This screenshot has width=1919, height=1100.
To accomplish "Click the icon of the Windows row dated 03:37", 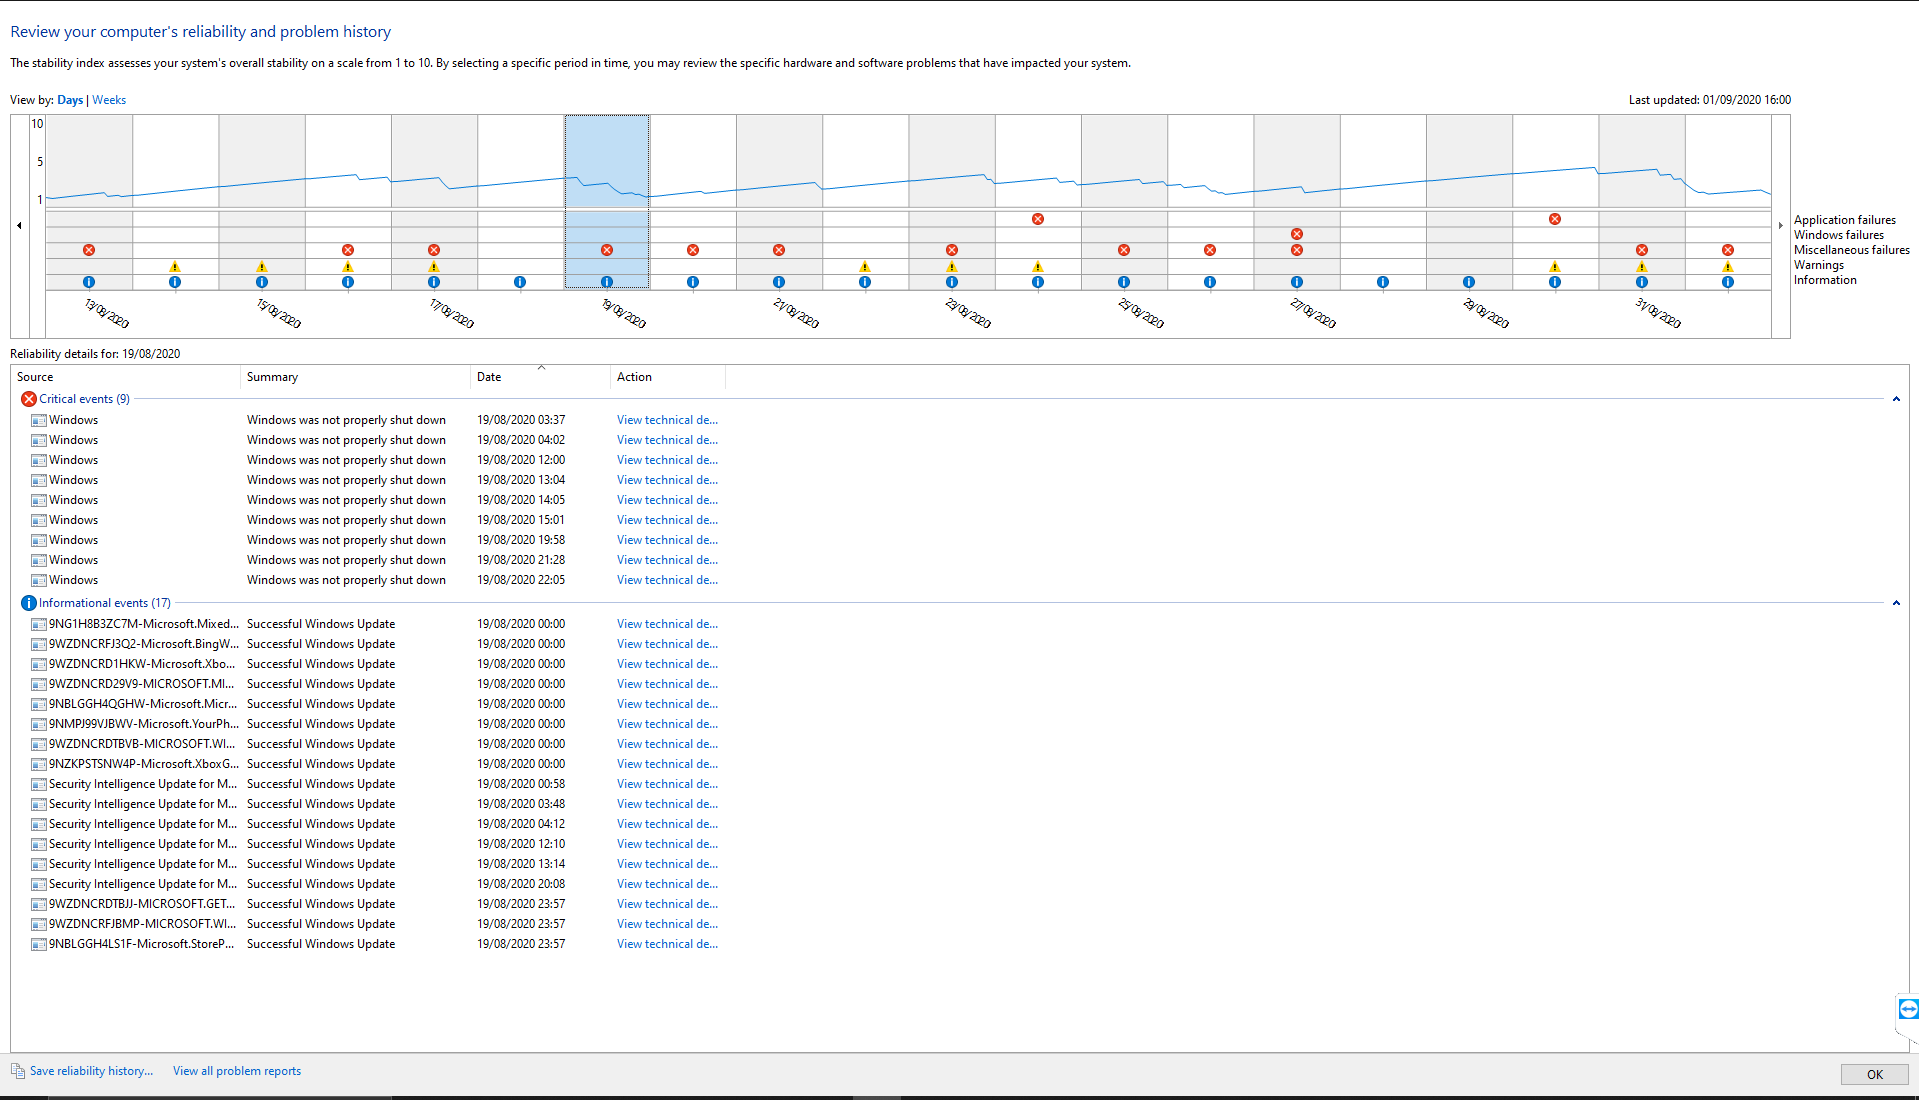I will tap(39, 420).
